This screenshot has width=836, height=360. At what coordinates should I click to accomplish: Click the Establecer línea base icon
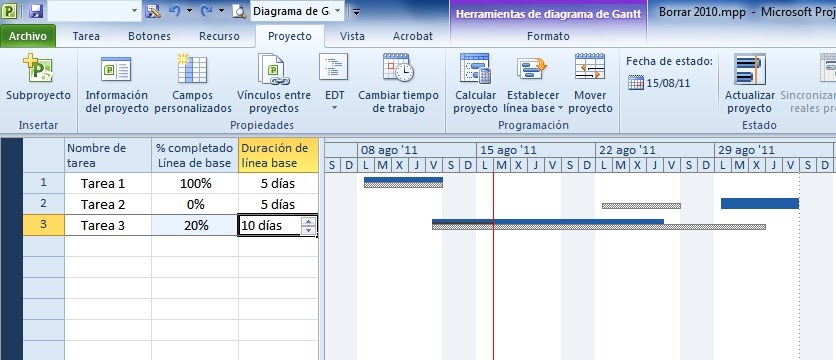click(x=532, y=68)
